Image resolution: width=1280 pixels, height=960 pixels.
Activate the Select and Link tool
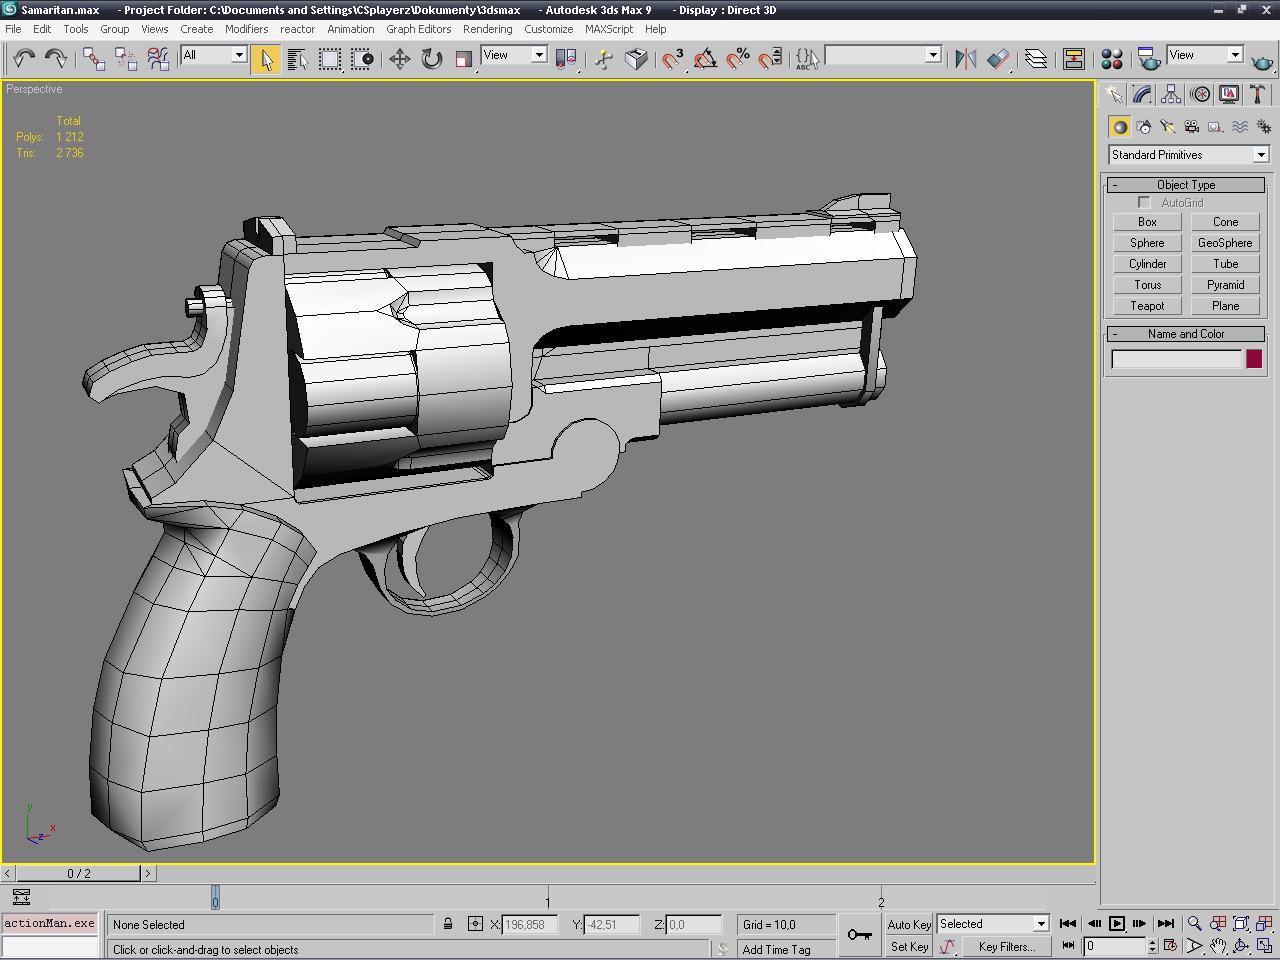point(94,59)
